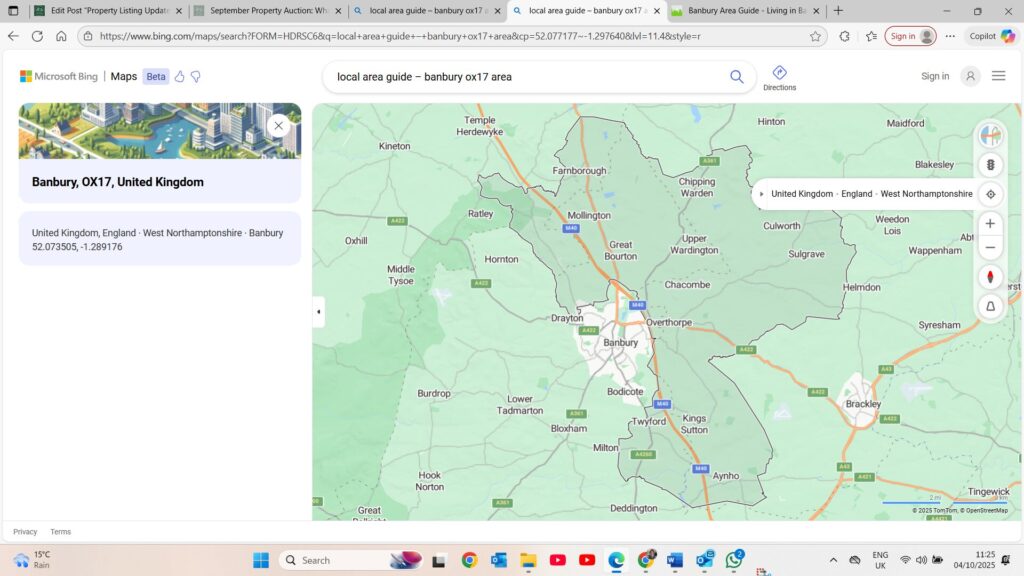Collapse the left panel with the map-edge chevron
This screenshot has width=1024, height=576.
(x=318, y=311)
